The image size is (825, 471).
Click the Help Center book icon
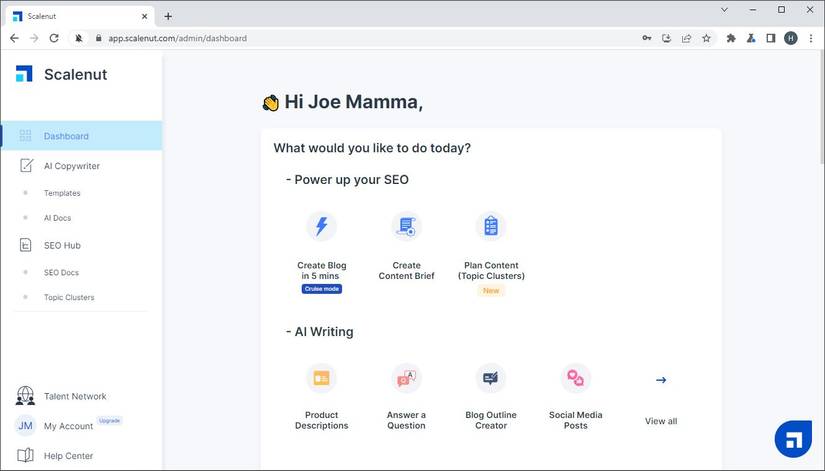pos(25,455)
